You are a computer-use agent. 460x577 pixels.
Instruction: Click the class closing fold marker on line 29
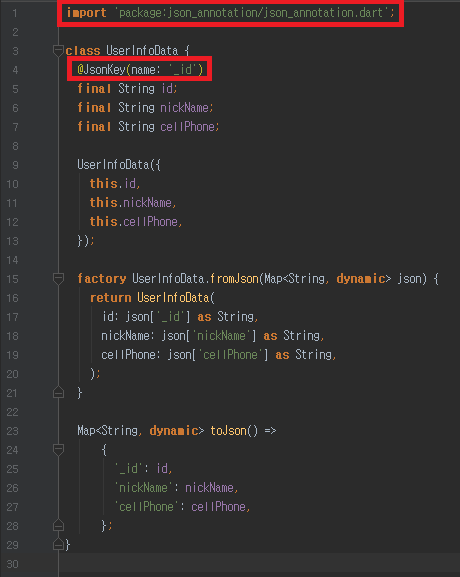[58, 545]
